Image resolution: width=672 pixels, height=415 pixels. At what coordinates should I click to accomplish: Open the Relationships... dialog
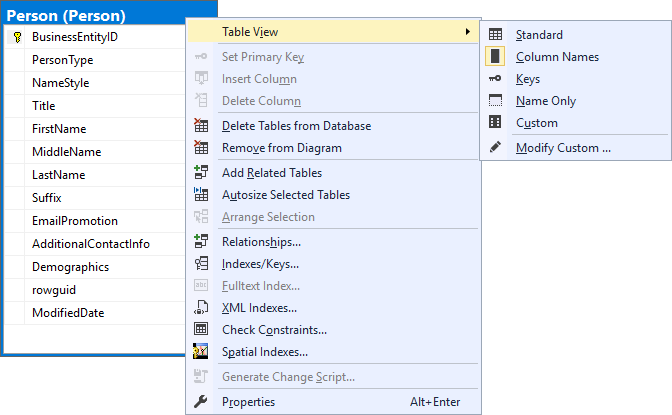pos(261,242)
